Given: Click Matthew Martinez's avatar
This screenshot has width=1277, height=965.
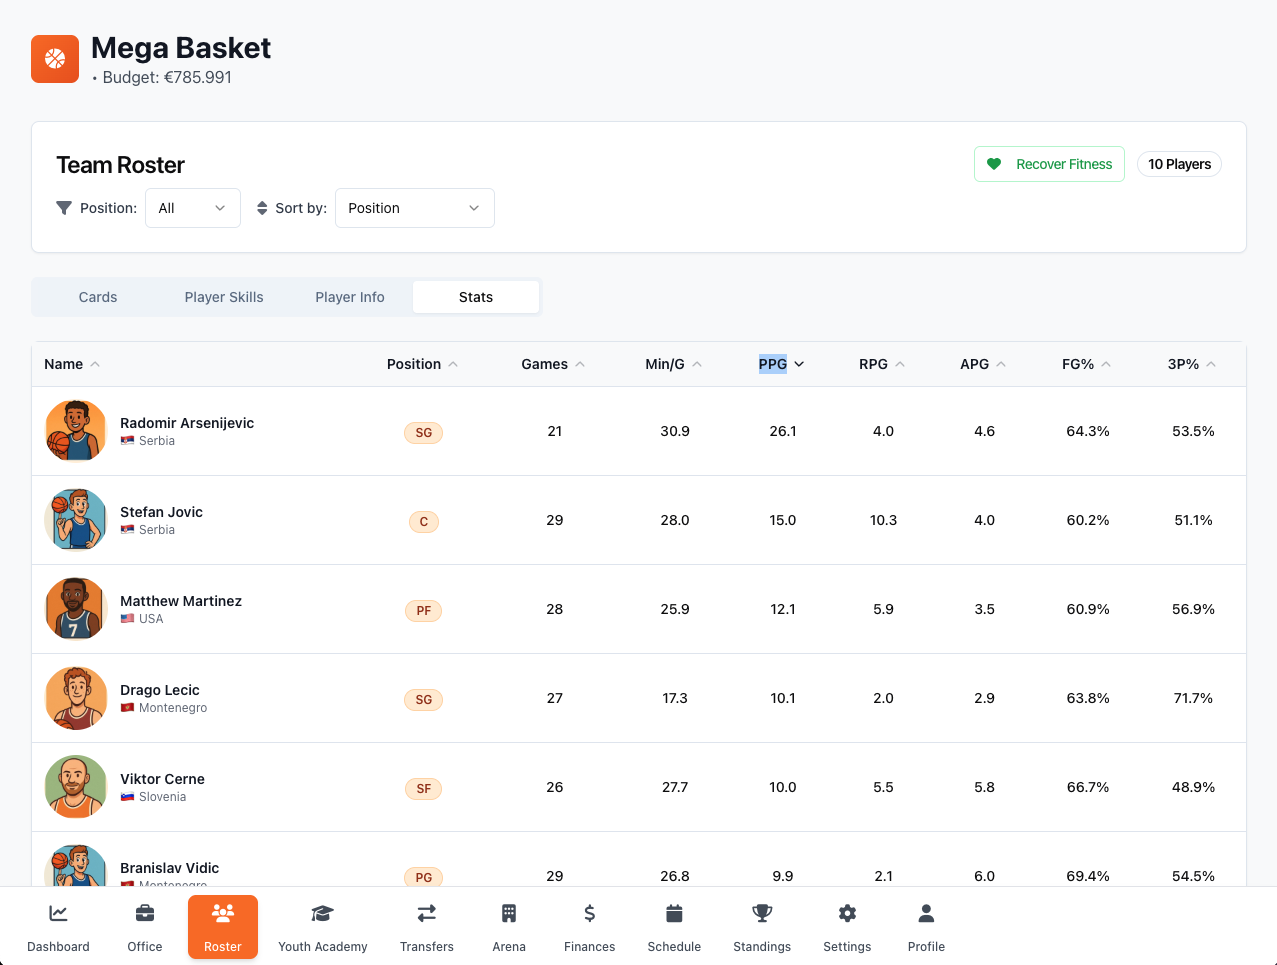Looking at the screenshot, I should coord(76,609).
